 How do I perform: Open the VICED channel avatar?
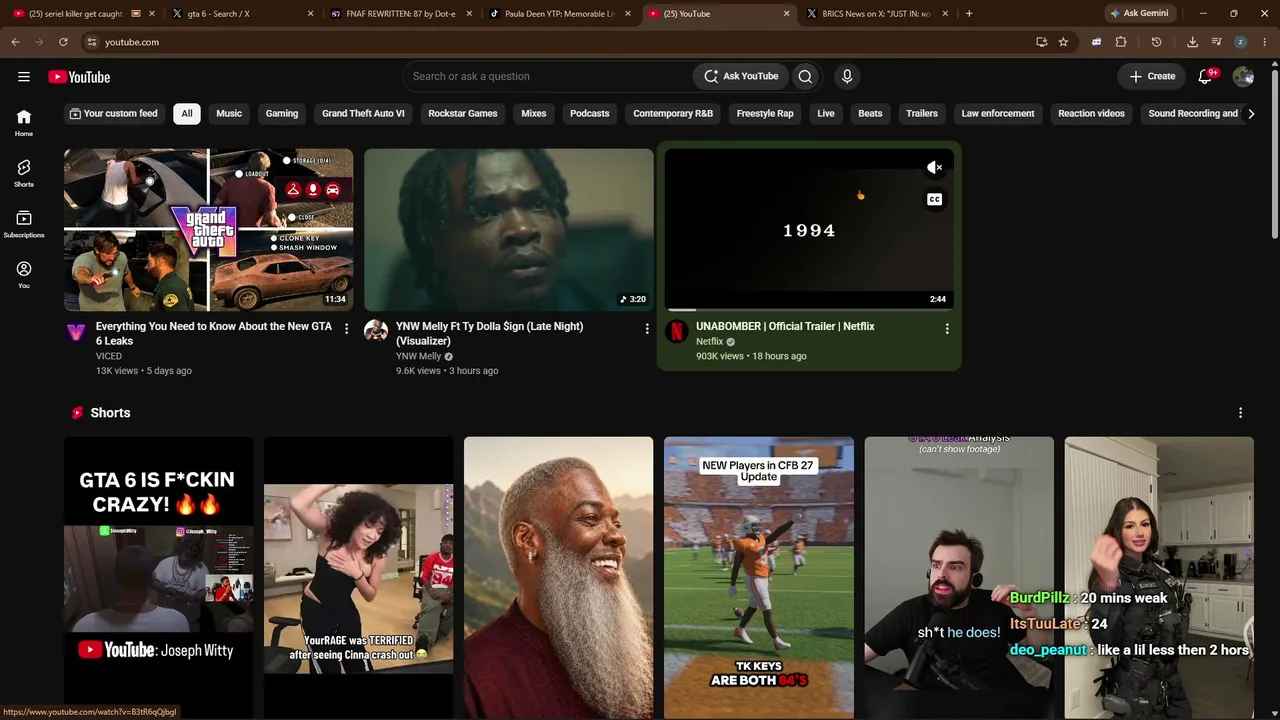[x=76, y=332]
